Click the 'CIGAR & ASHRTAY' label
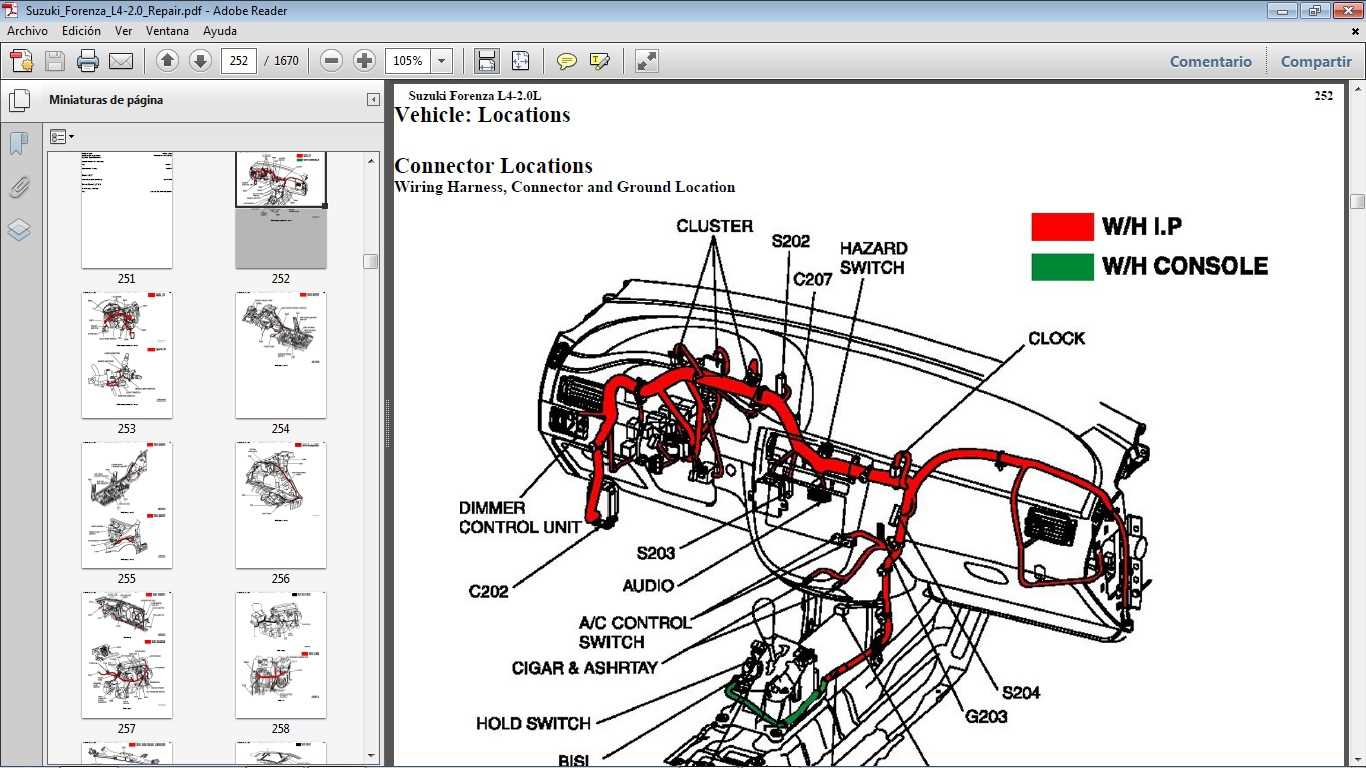The width and height of the screenshot is (1366, 768). [585, 668]
